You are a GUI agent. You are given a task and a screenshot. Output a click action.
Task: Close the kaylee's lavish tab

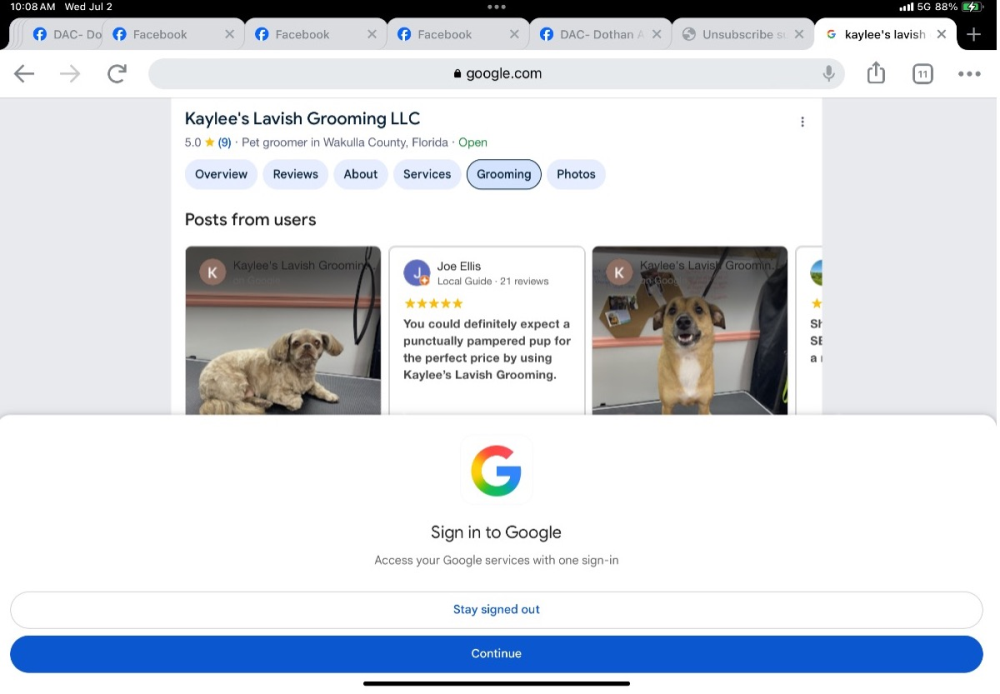point(941,34)
